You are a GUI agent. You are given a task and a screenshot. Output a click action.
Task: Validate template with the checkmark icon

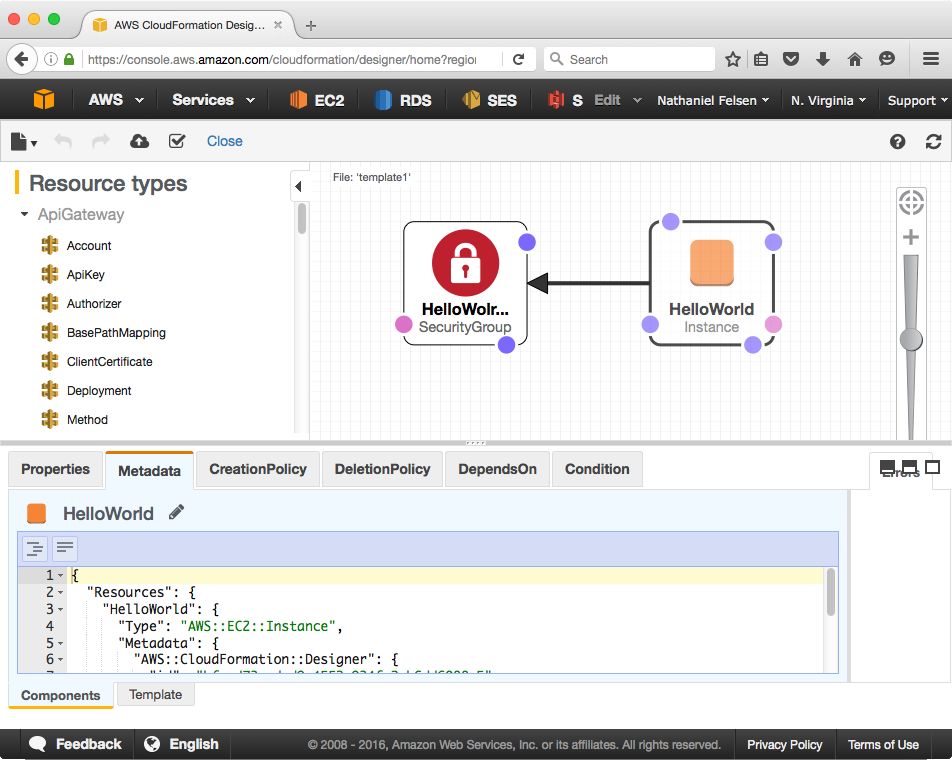coord(177,141)
